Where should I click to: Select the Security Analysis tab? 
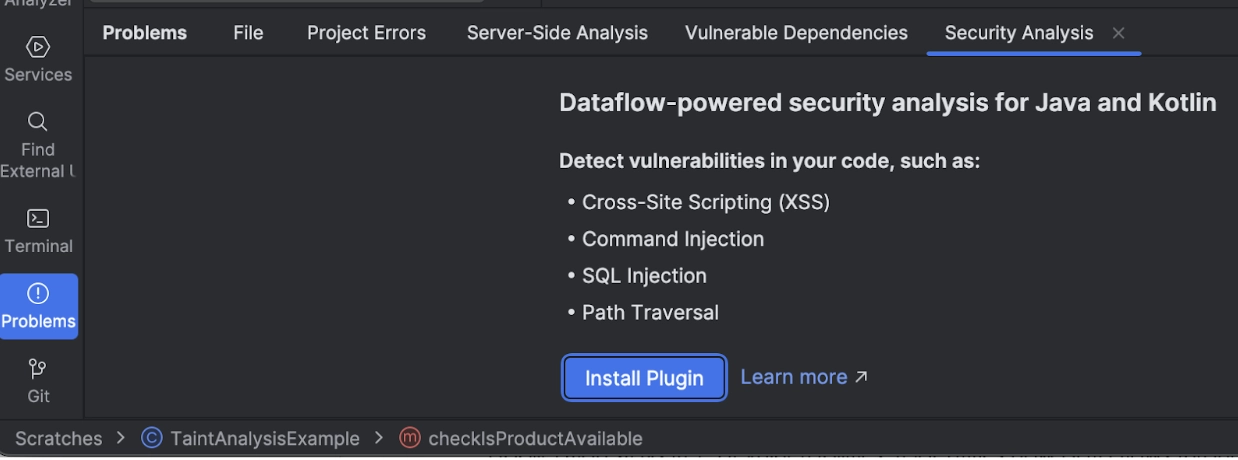(x=1019, y=33)
